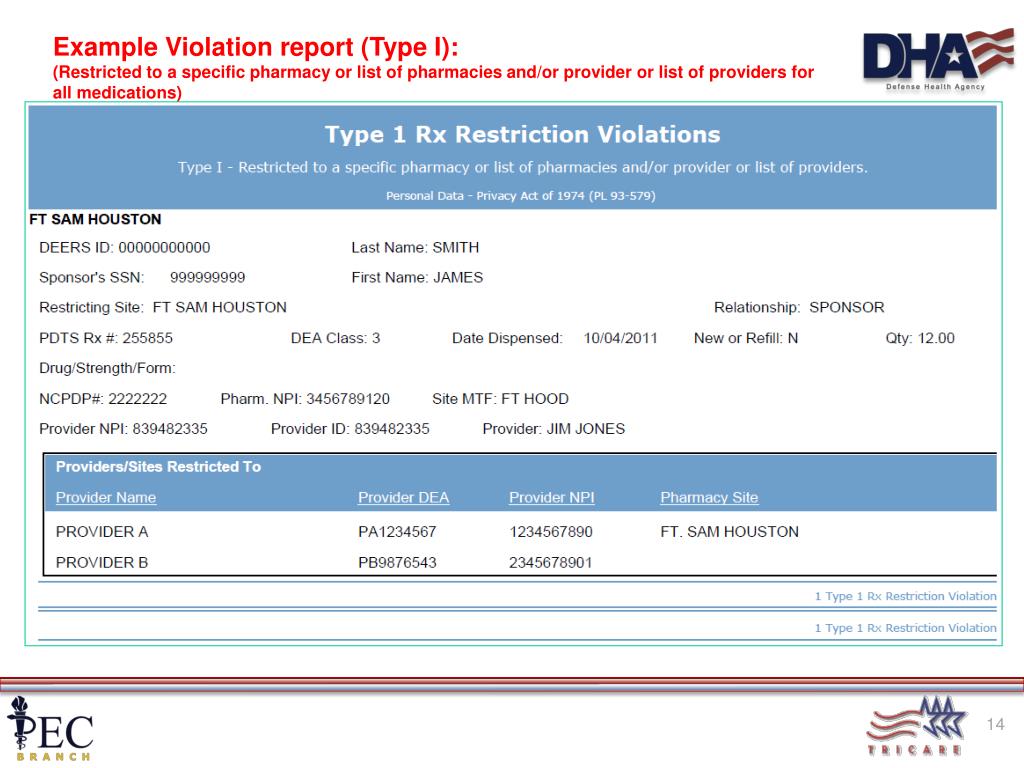Click DEA Class: 3 field
The width and height of the screenshot is (1024, 768).
[335, 338]
